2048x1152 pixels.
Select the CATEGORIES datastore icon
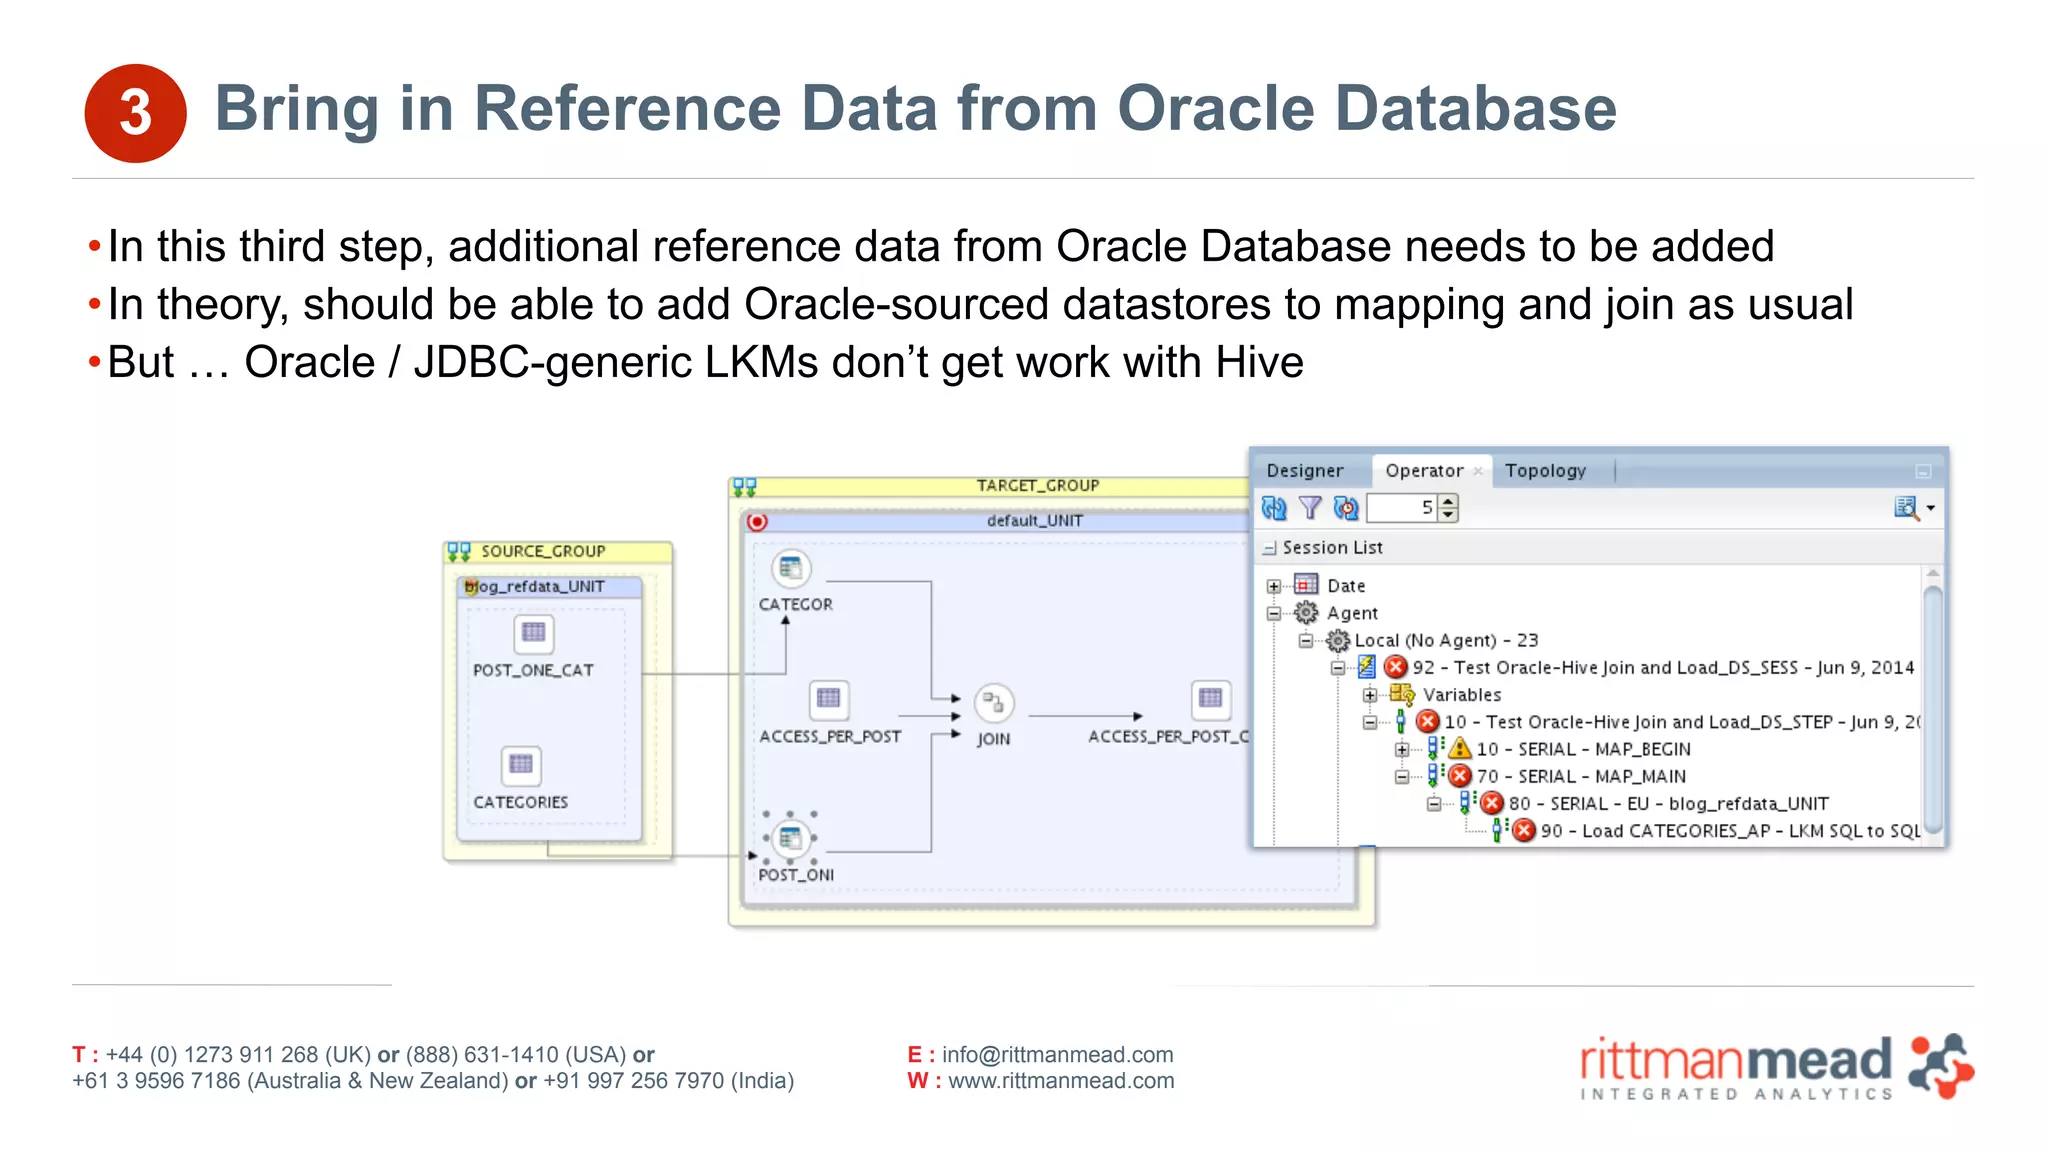coord(521,765)
